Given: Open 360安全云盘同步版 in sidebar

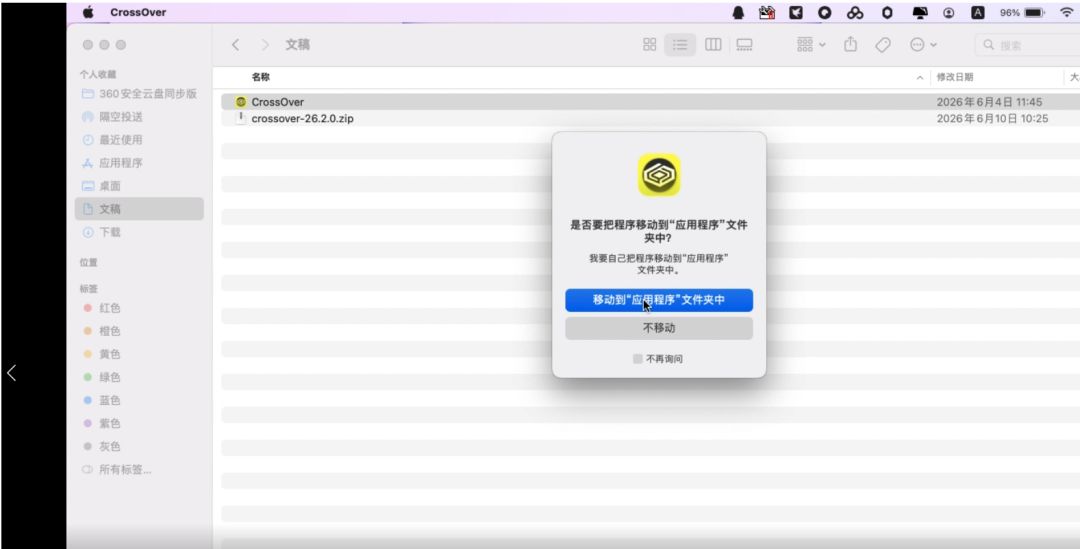Looking at the screenshot, I should pos(139,94).
